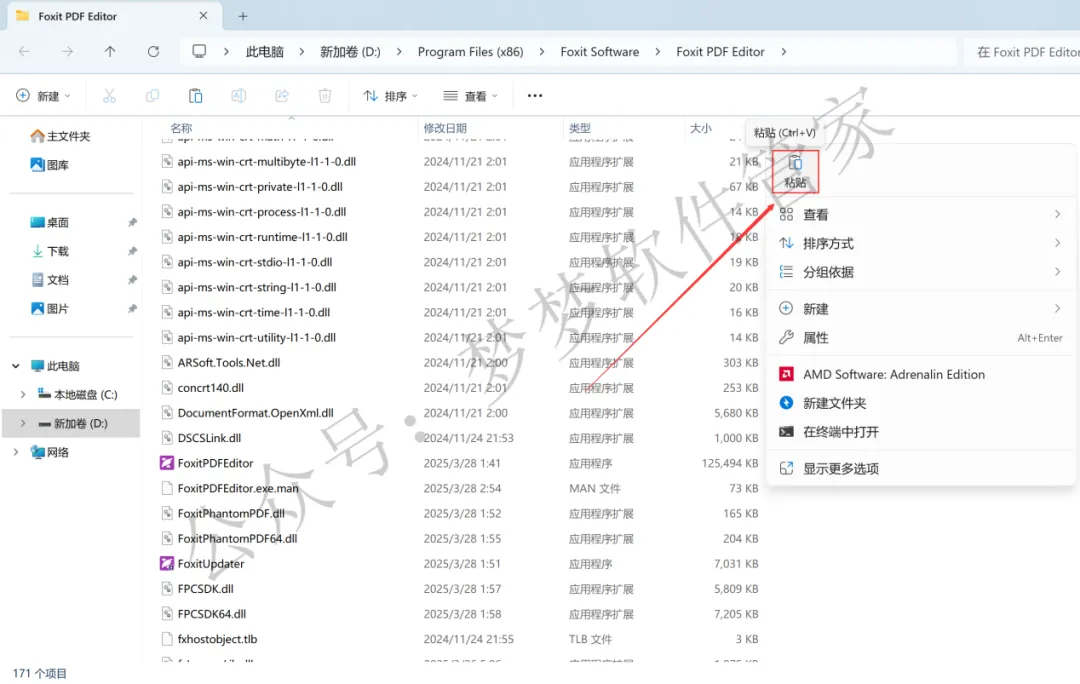
Task: Sort by 大小 column header
Action: 701,128
